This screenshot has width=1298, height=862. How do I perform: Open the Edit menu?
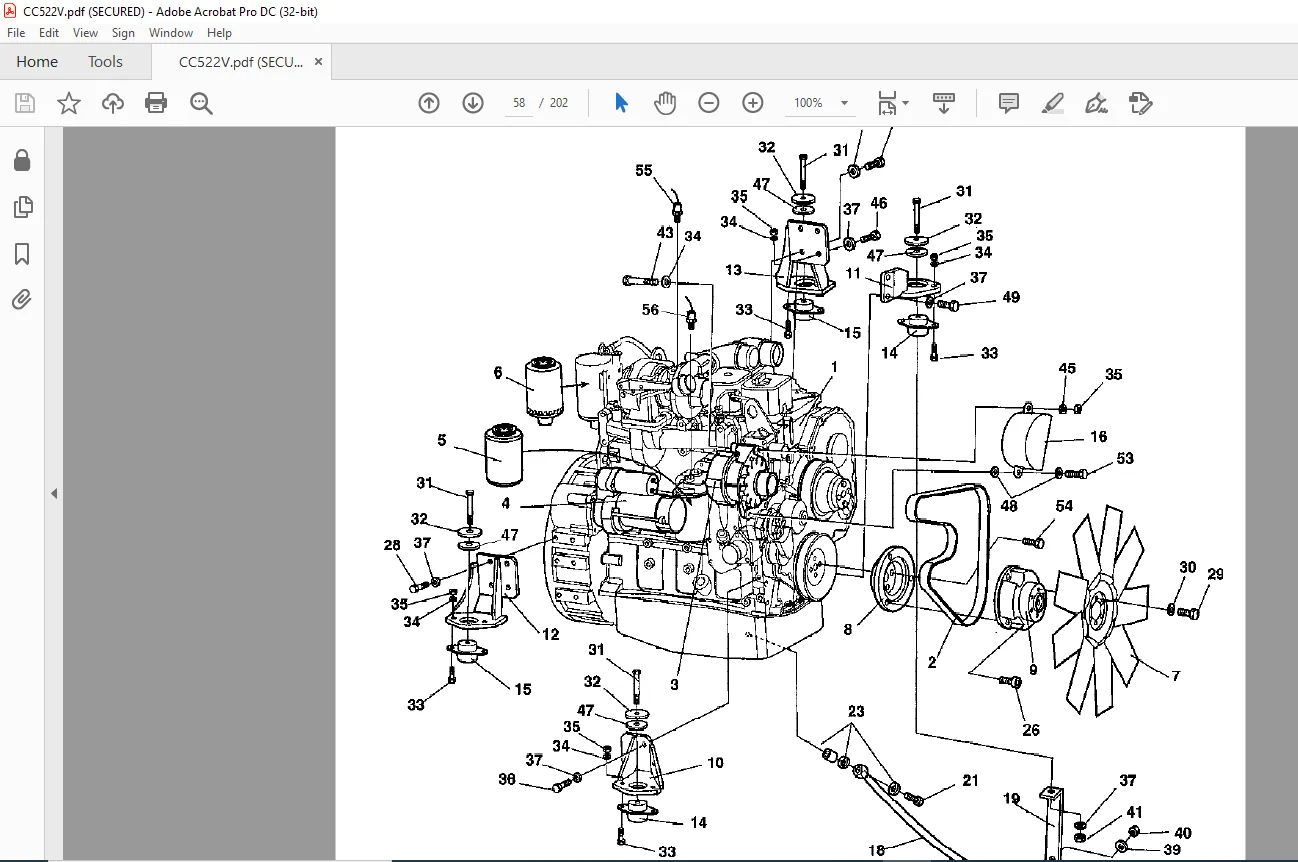(x=49, y=33)
